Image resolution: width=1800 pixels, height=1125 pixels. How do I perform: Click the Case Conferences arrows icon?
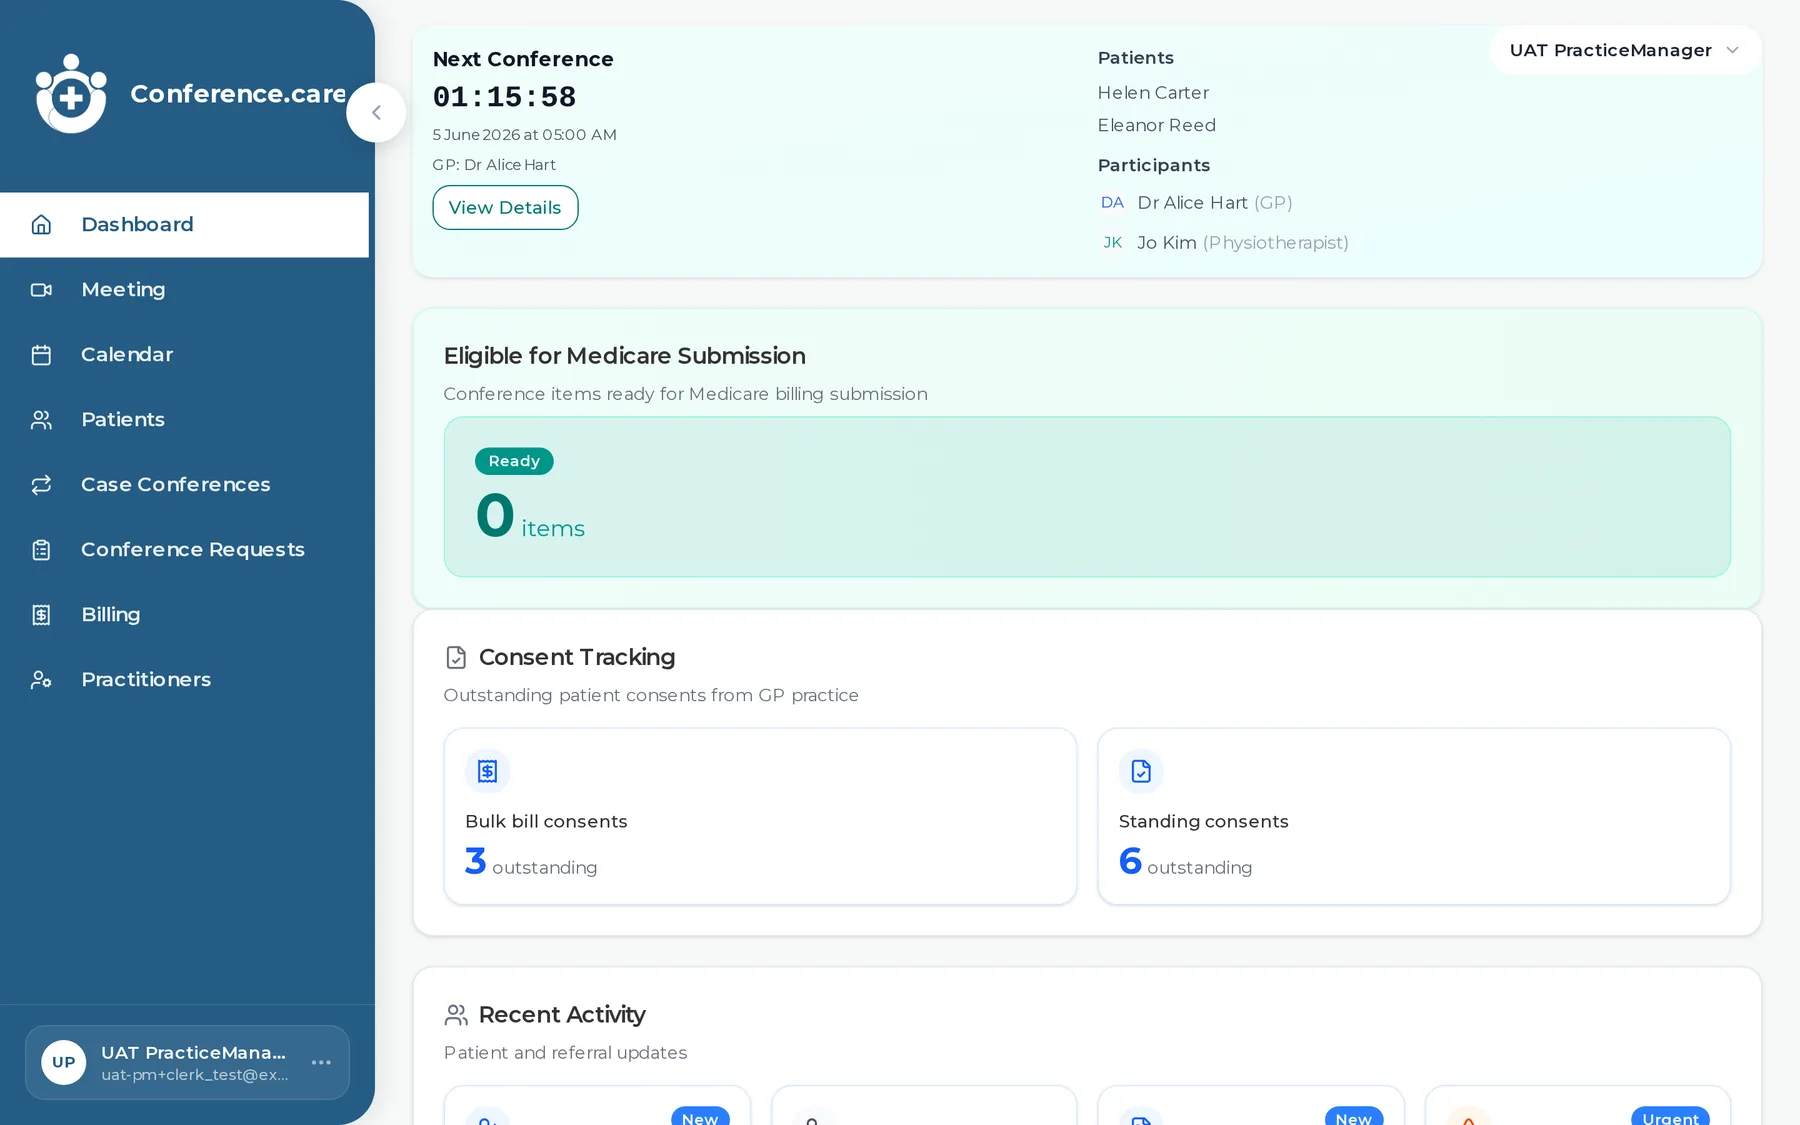click(41, 485)
